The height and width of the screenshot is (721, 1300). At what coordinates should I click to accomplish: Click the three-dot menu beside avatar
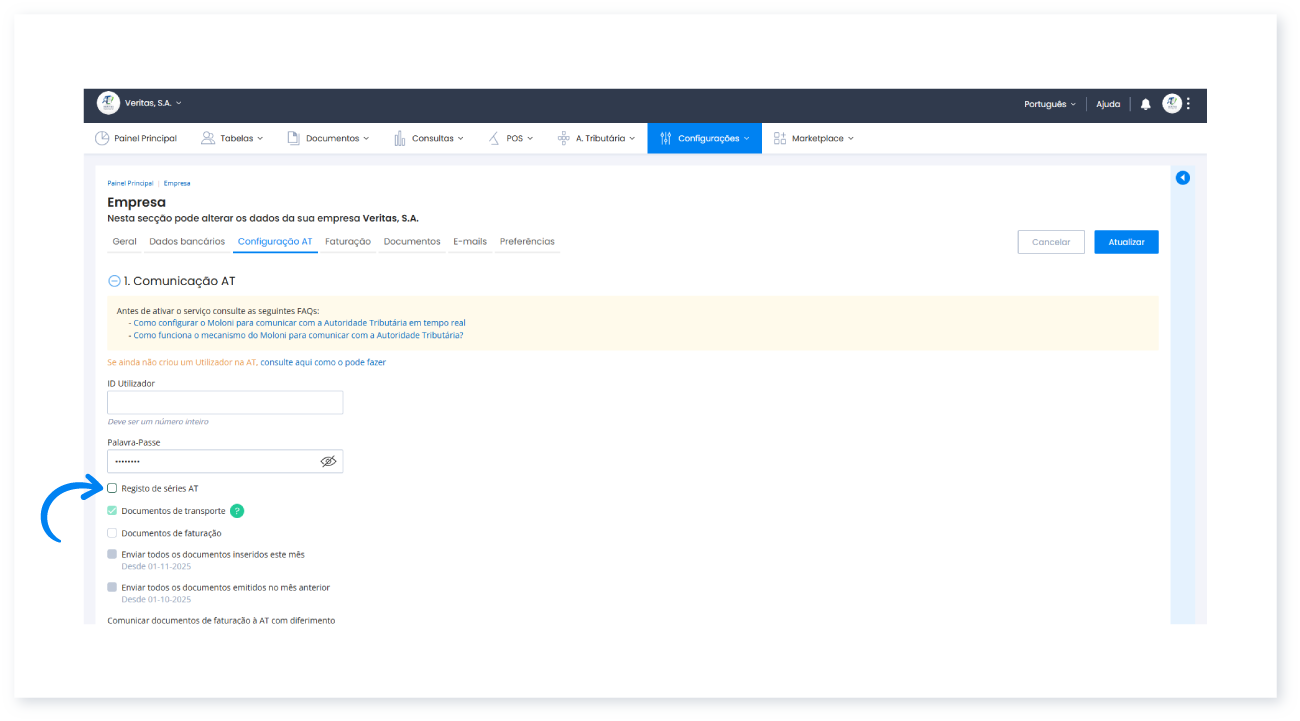click(x=1188, y=104)
